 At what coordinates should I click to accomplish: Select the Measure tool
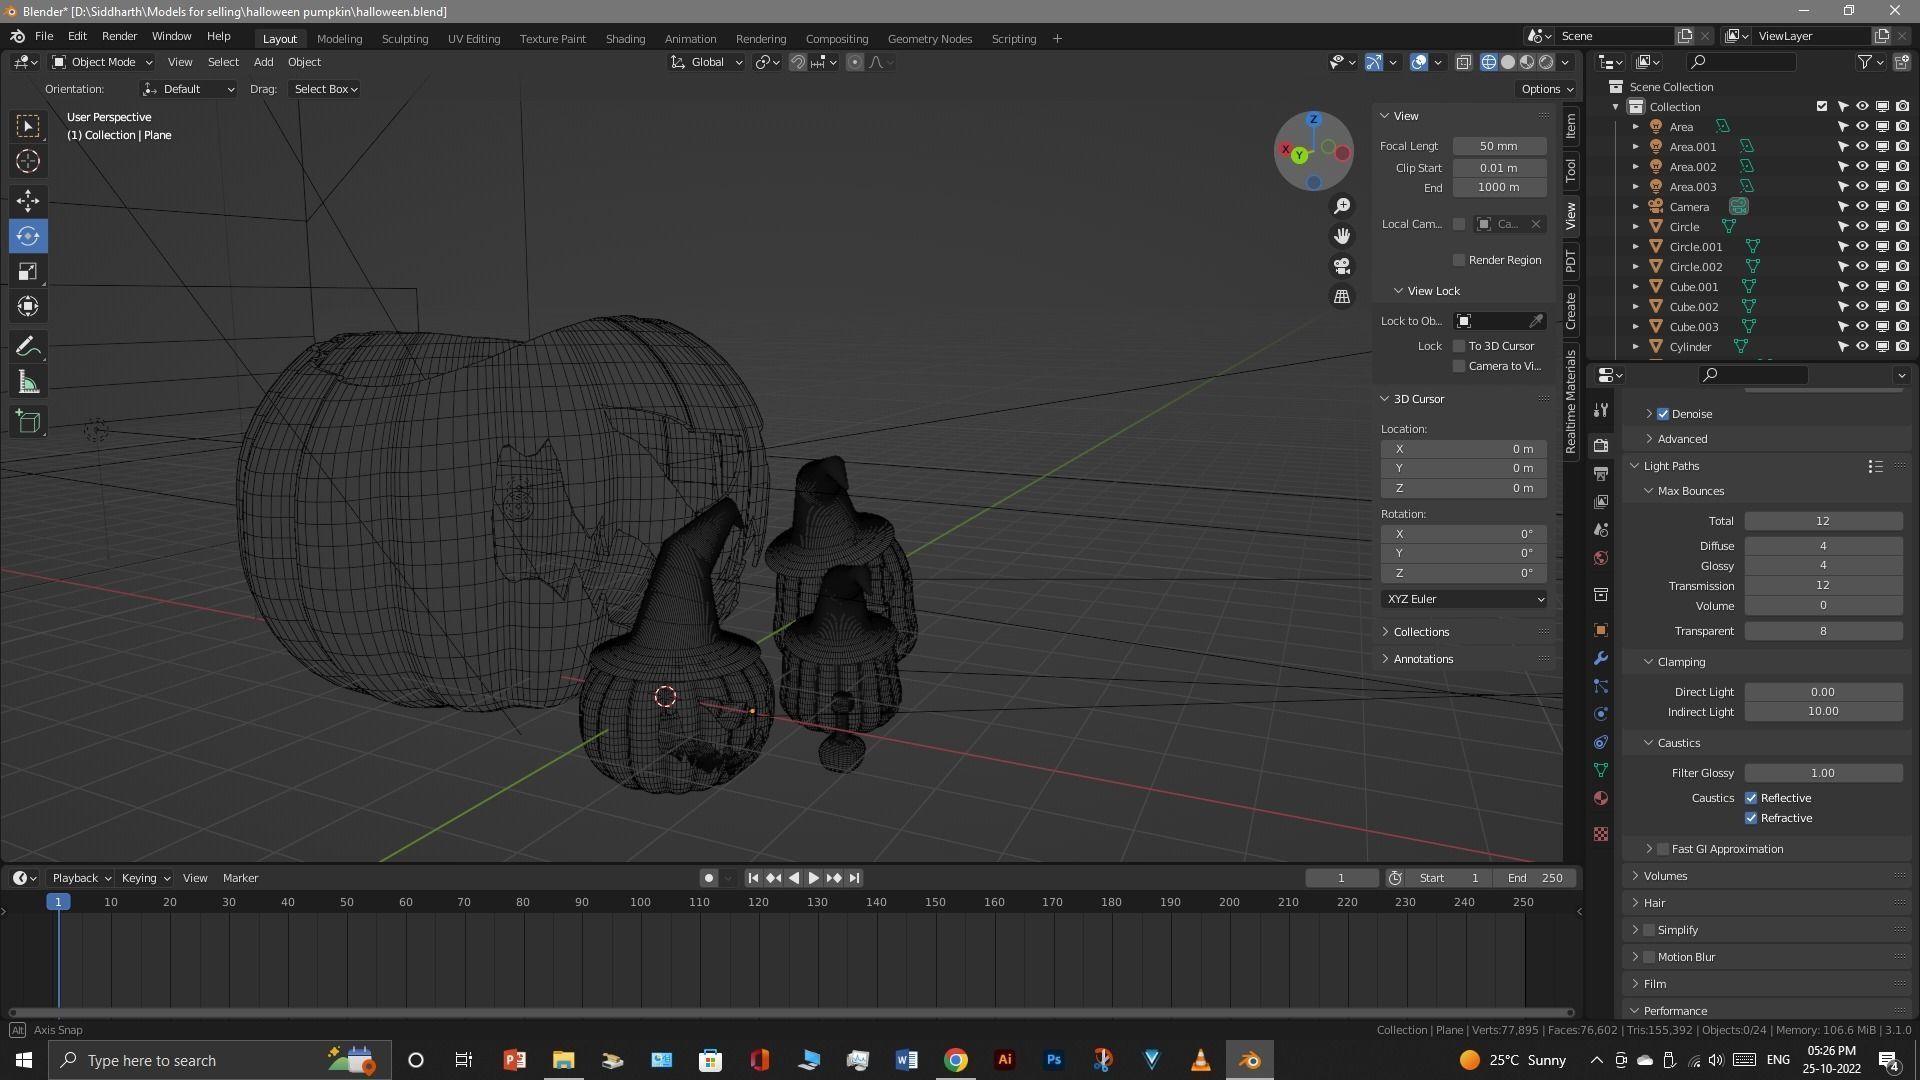[x=28, y=383]
